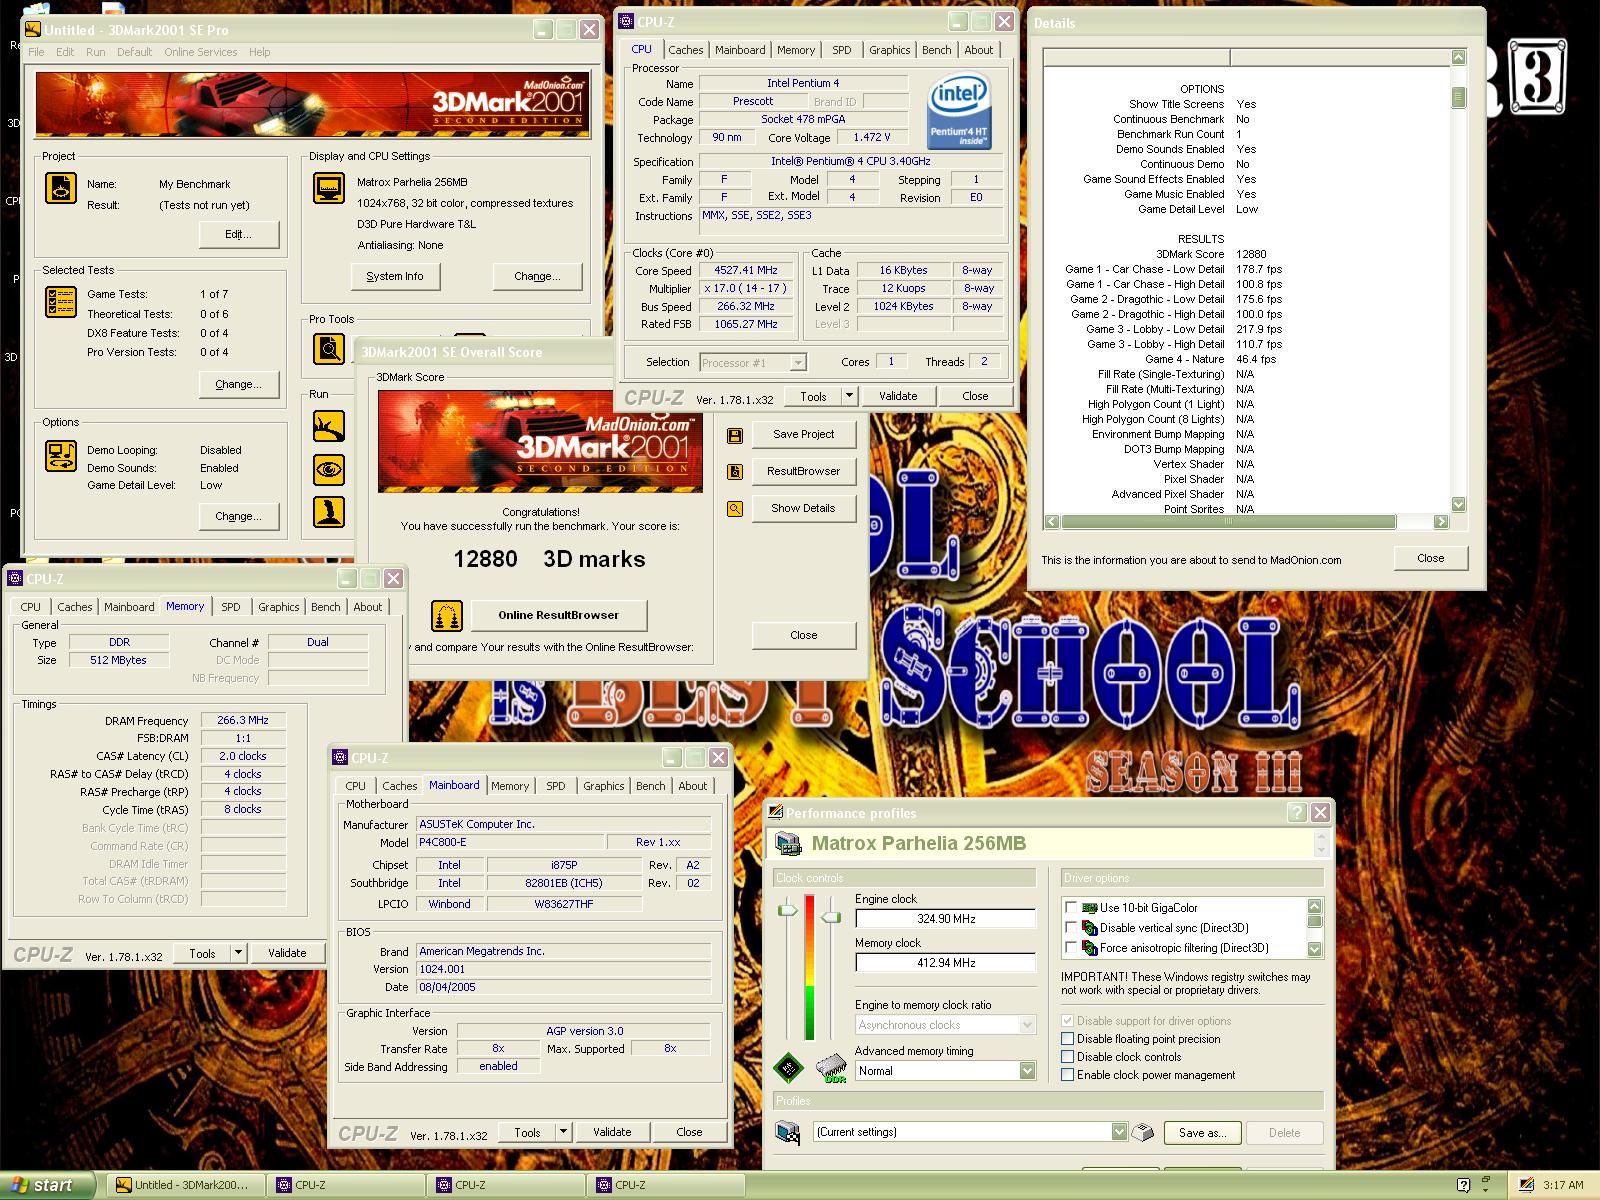Click the Run benchmark icon in 3DMark
1600x1200 pixels.
click(x=328, y=426)
